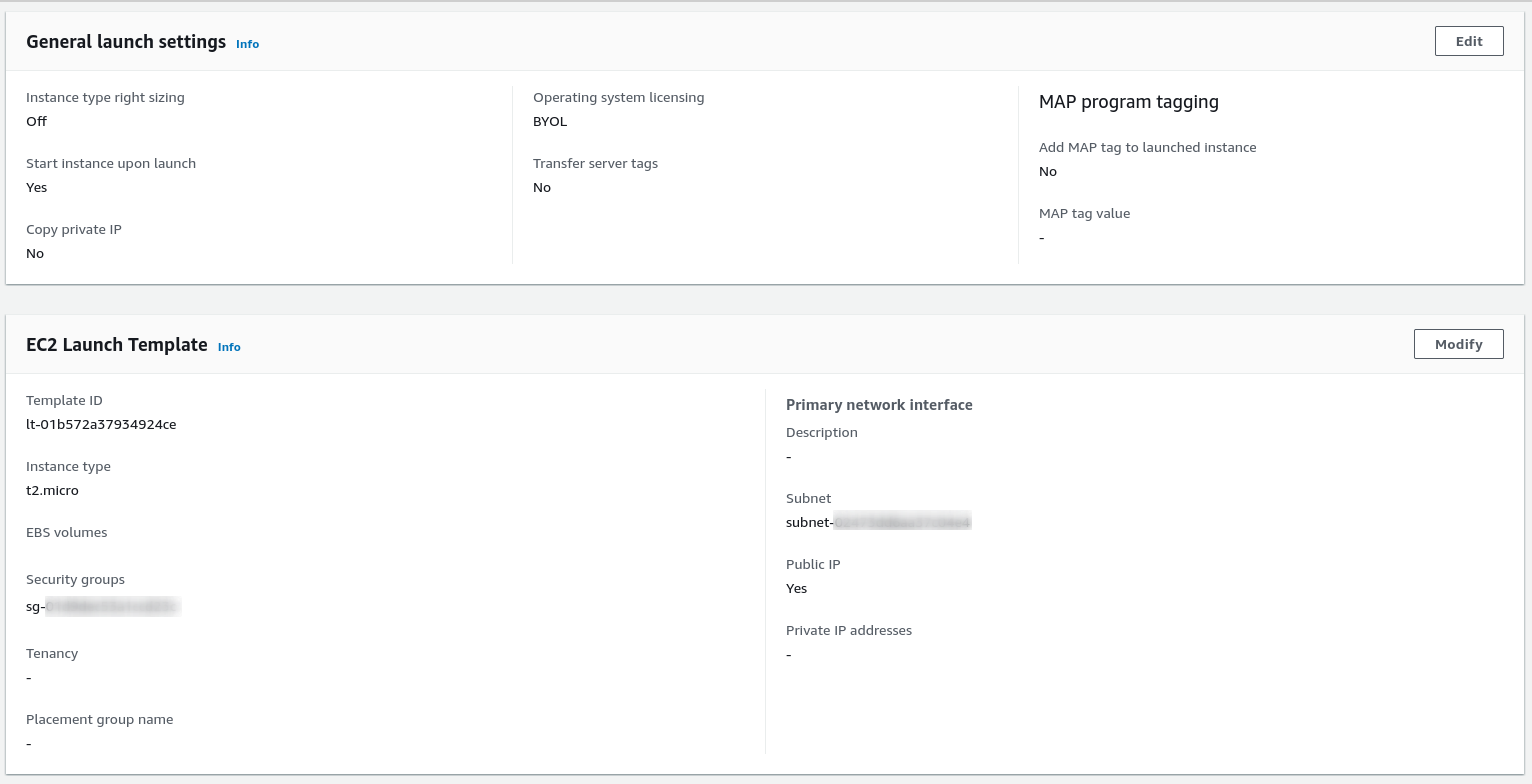The height and width of the screenshot is (784, 1532).
Task: Click the Add MAP tag to launched instance label
Action: pos(1147,148)
